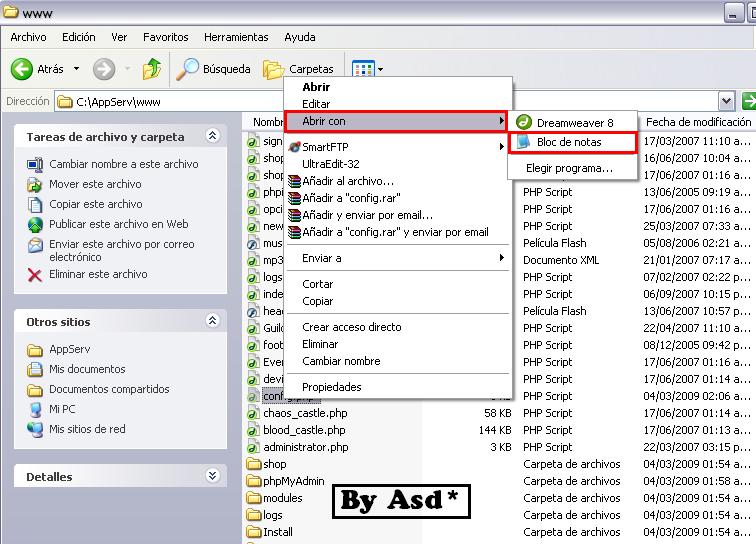The width and height of the screenshot is (756, 544).
Task: Click red X Eliminar este archivo icon
Action: coord(35,275)
